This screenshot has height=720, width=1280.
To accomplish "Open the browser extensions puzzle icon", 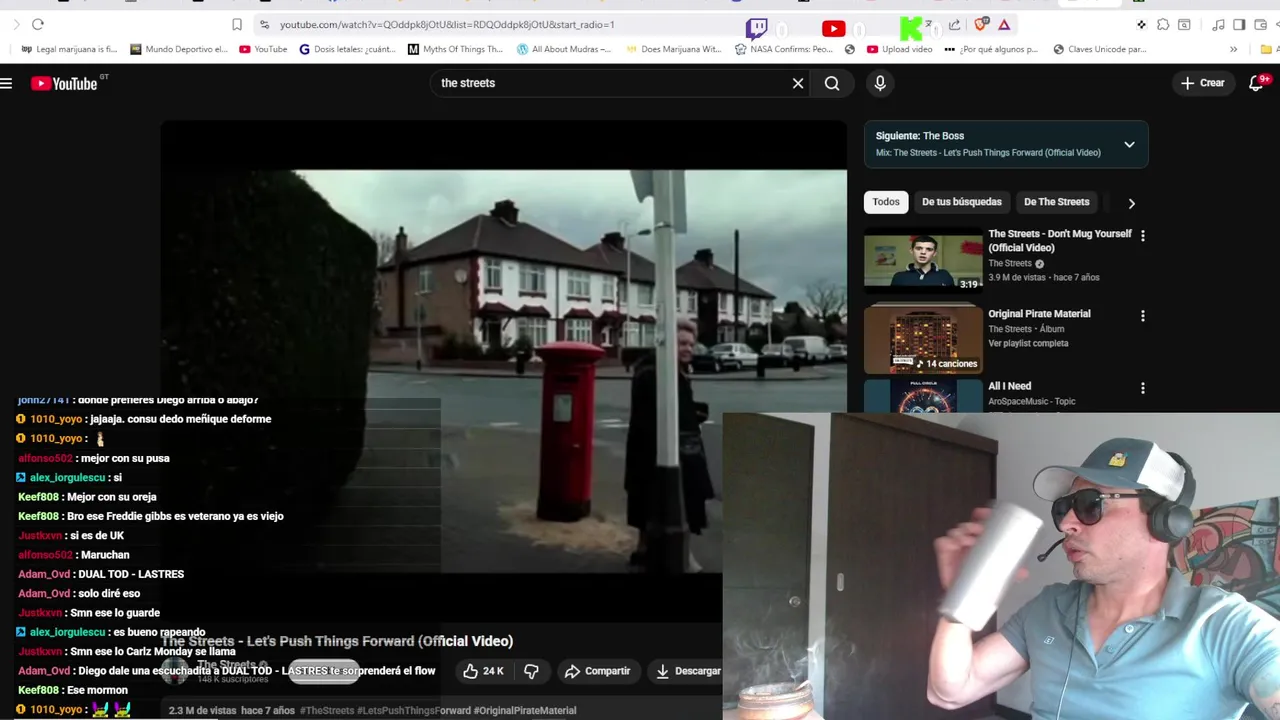I will (1163, 24).
